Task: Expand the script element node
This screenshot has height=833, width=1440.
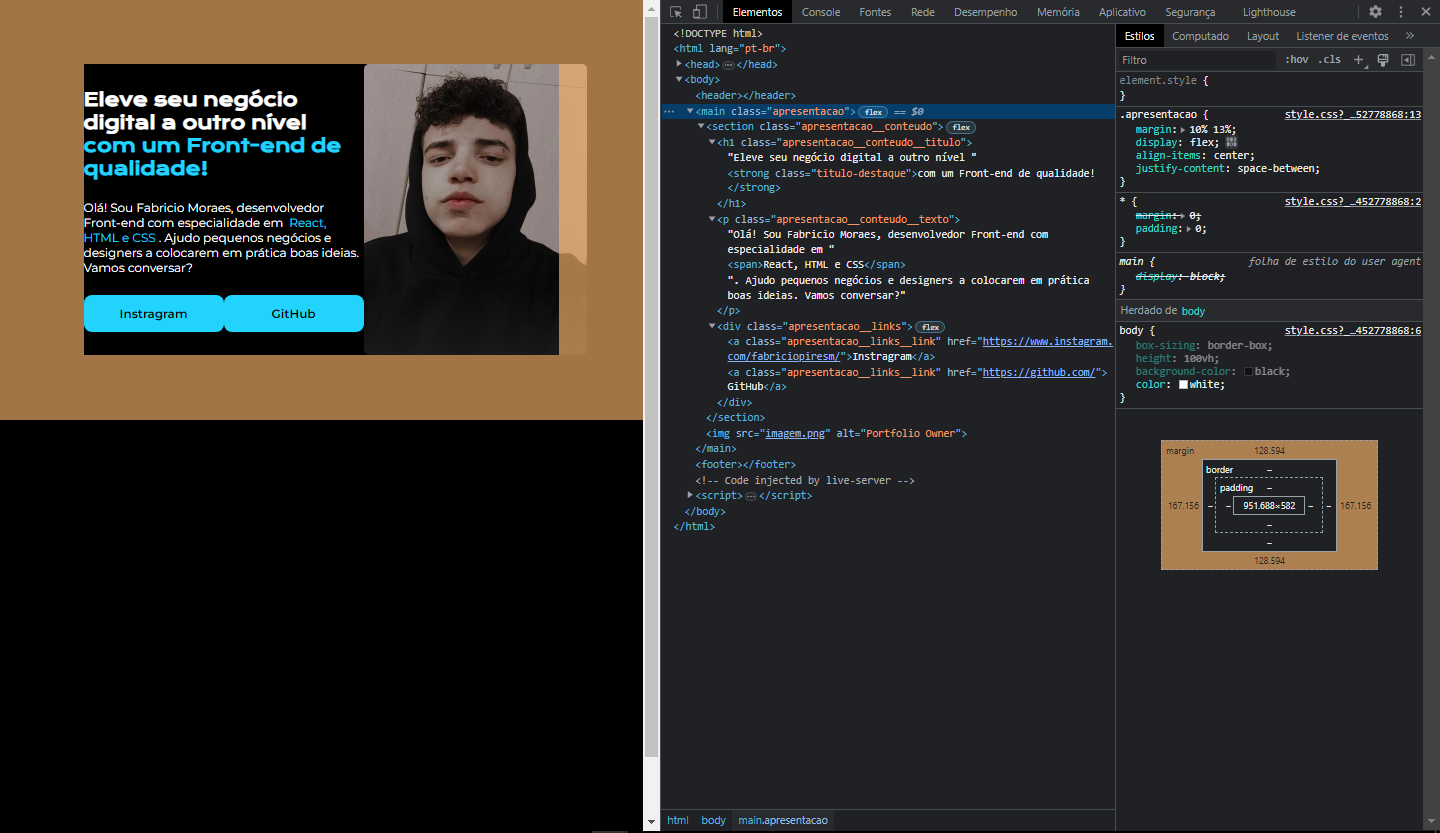Action: [x=690, y=496]
